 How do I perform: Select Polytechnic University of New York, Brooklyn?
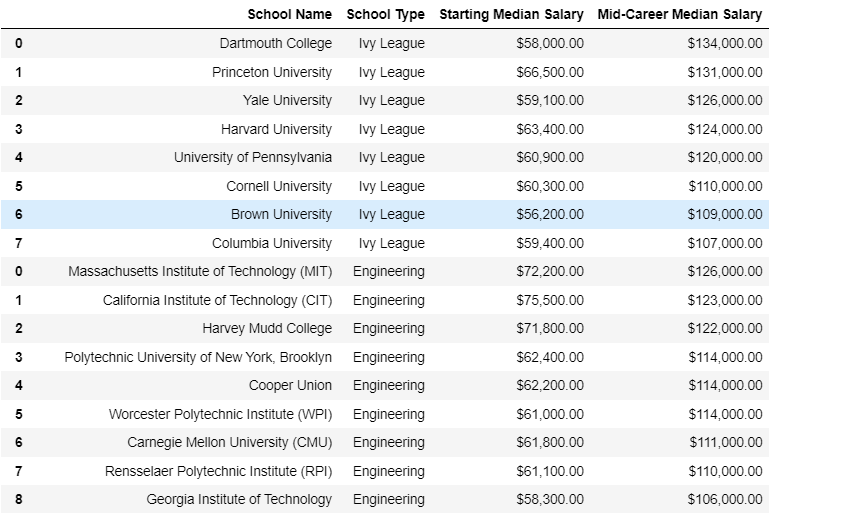(198, 357)
